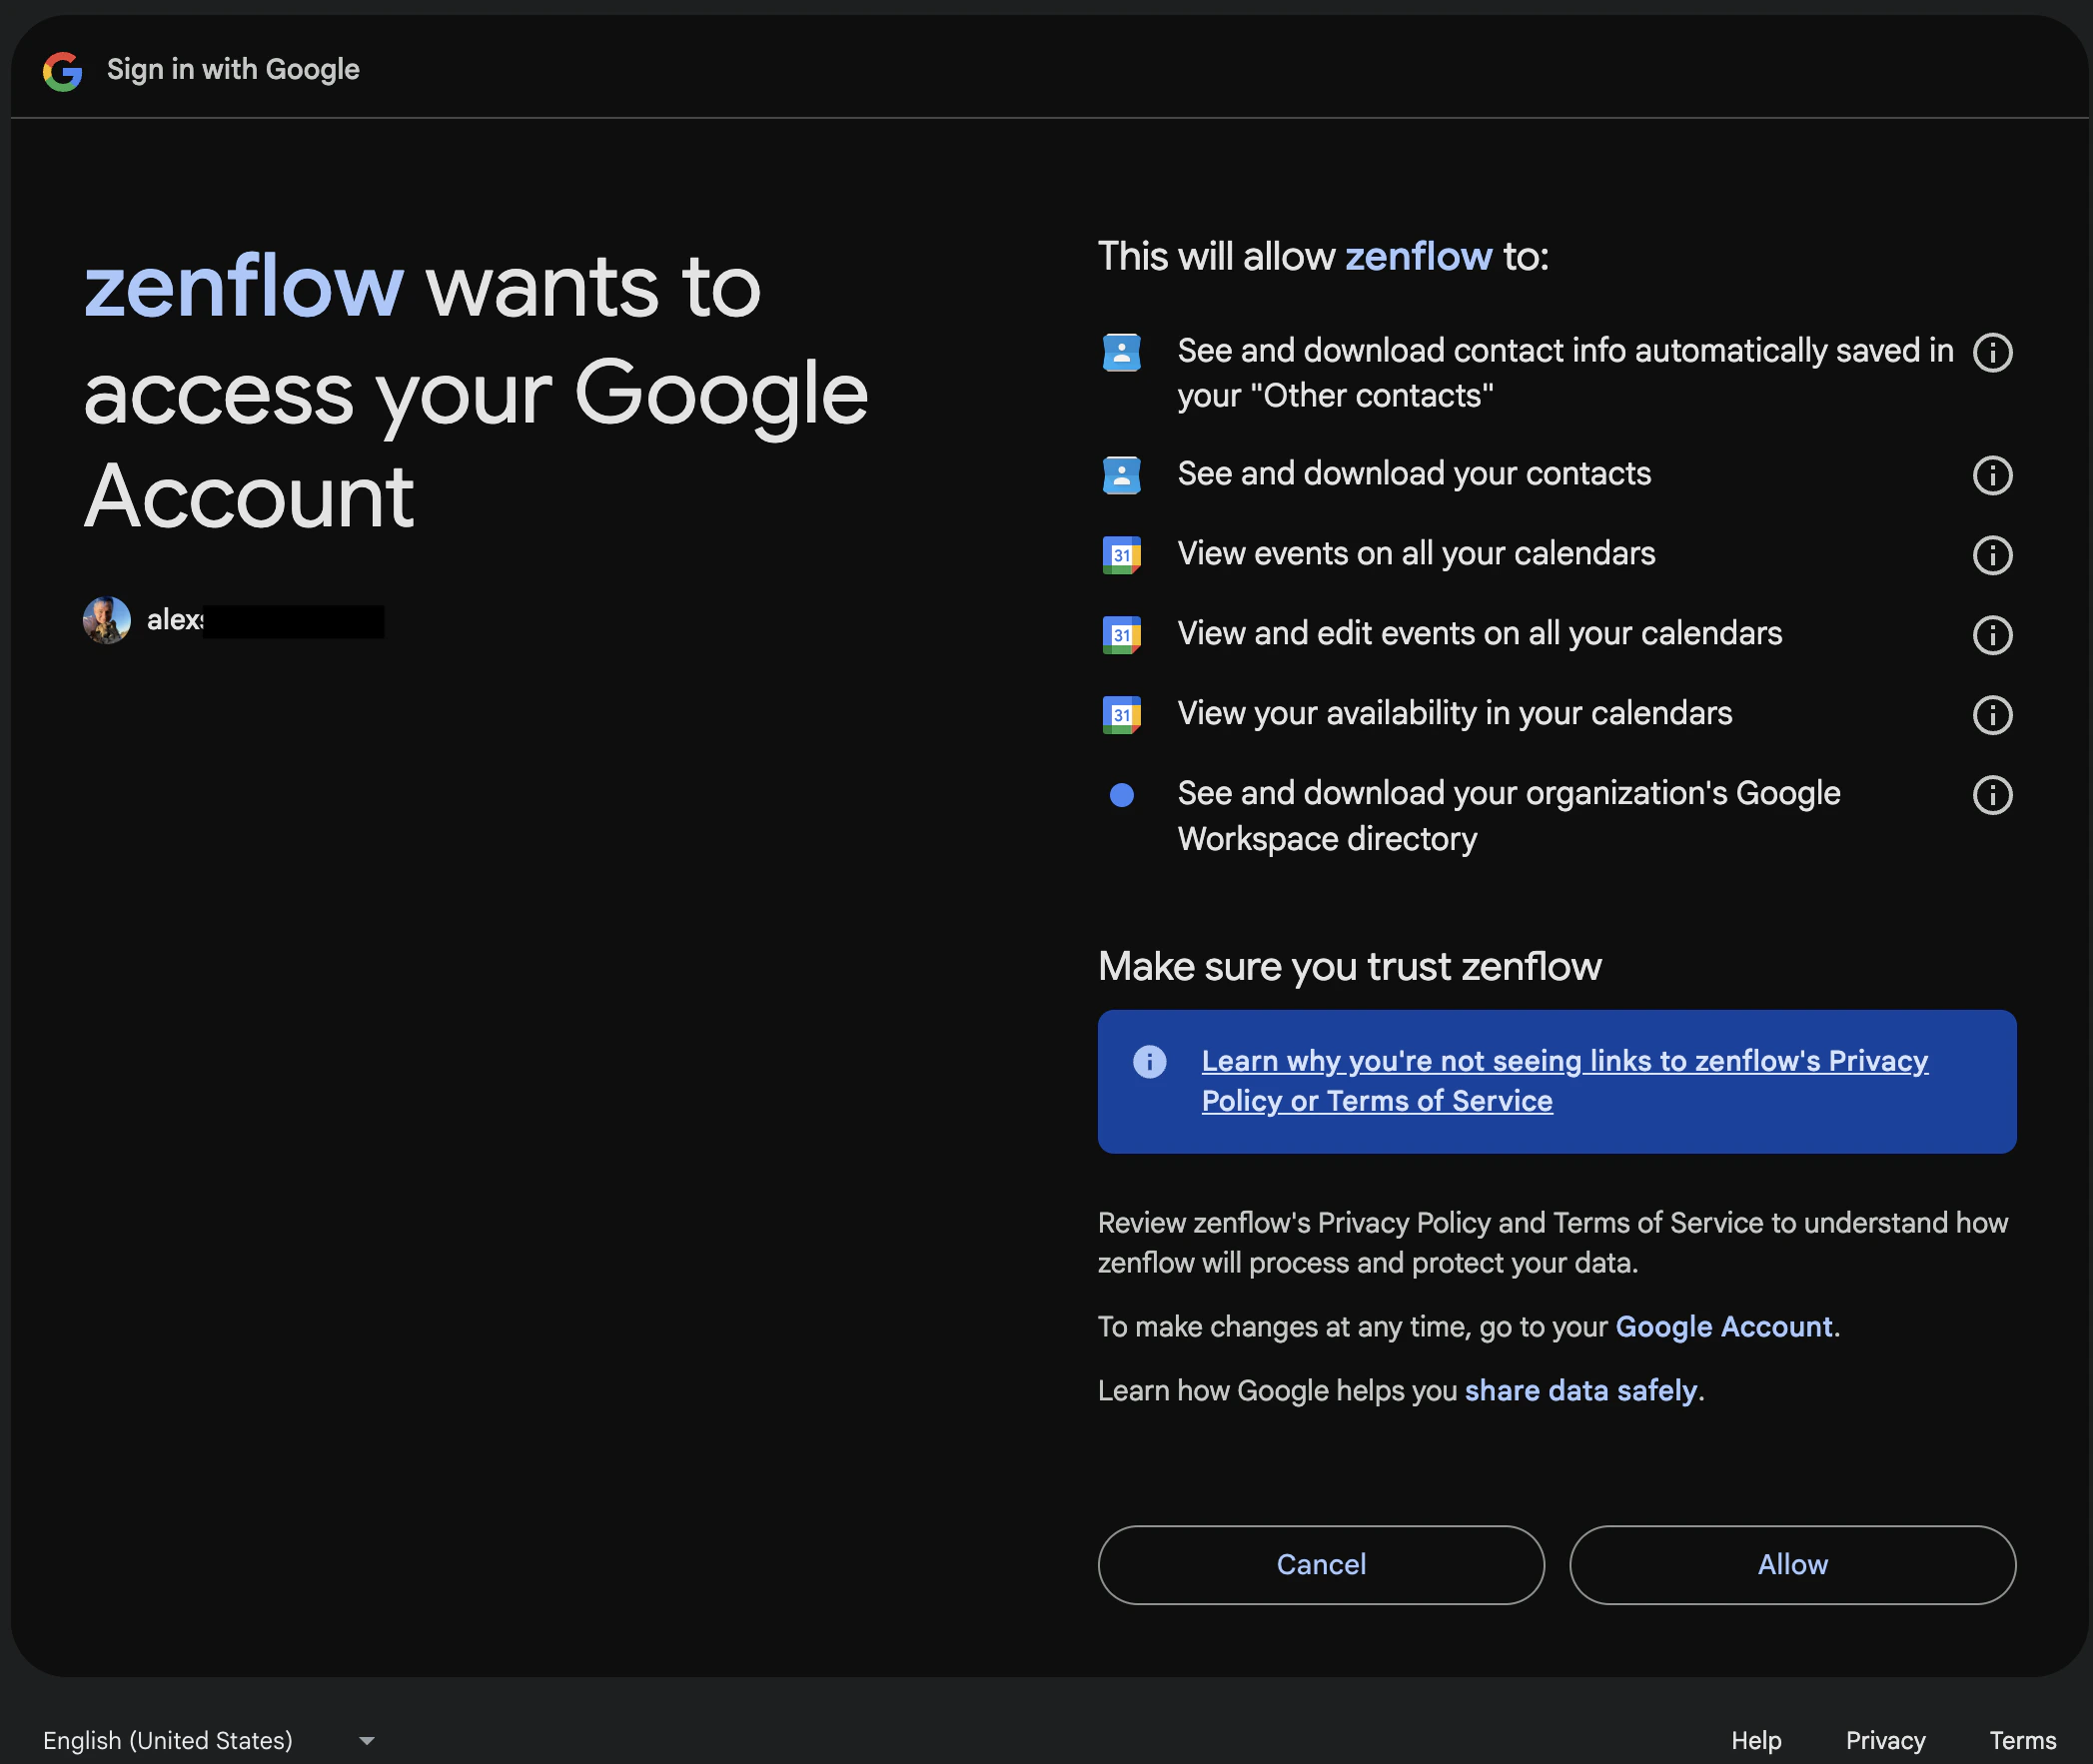Open info for 'View your availability' permission
The height and width of the screenshot is (1764, 2093).
pyautogui.click(x=1991, y=715)
